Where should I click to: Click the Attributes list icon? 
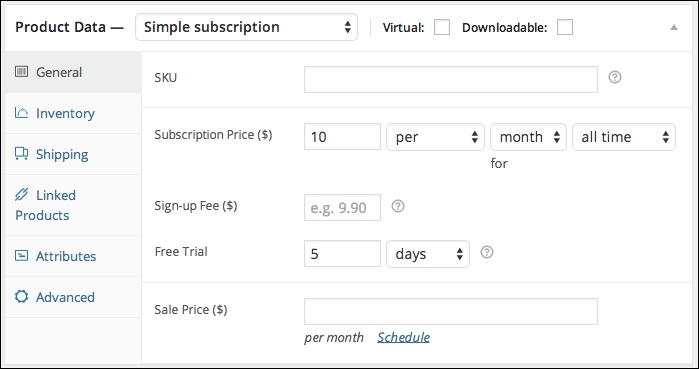21,256
